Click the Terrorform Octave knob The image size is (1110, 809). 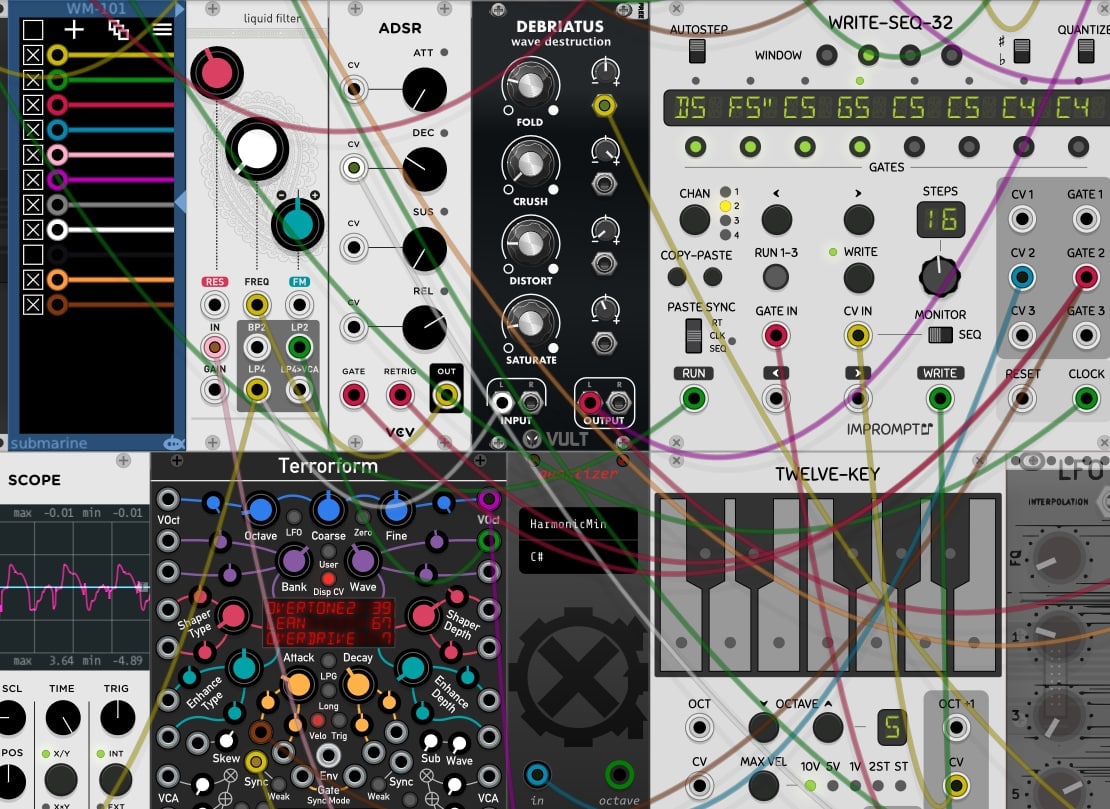pyautogui.click(x=261, y=510)
